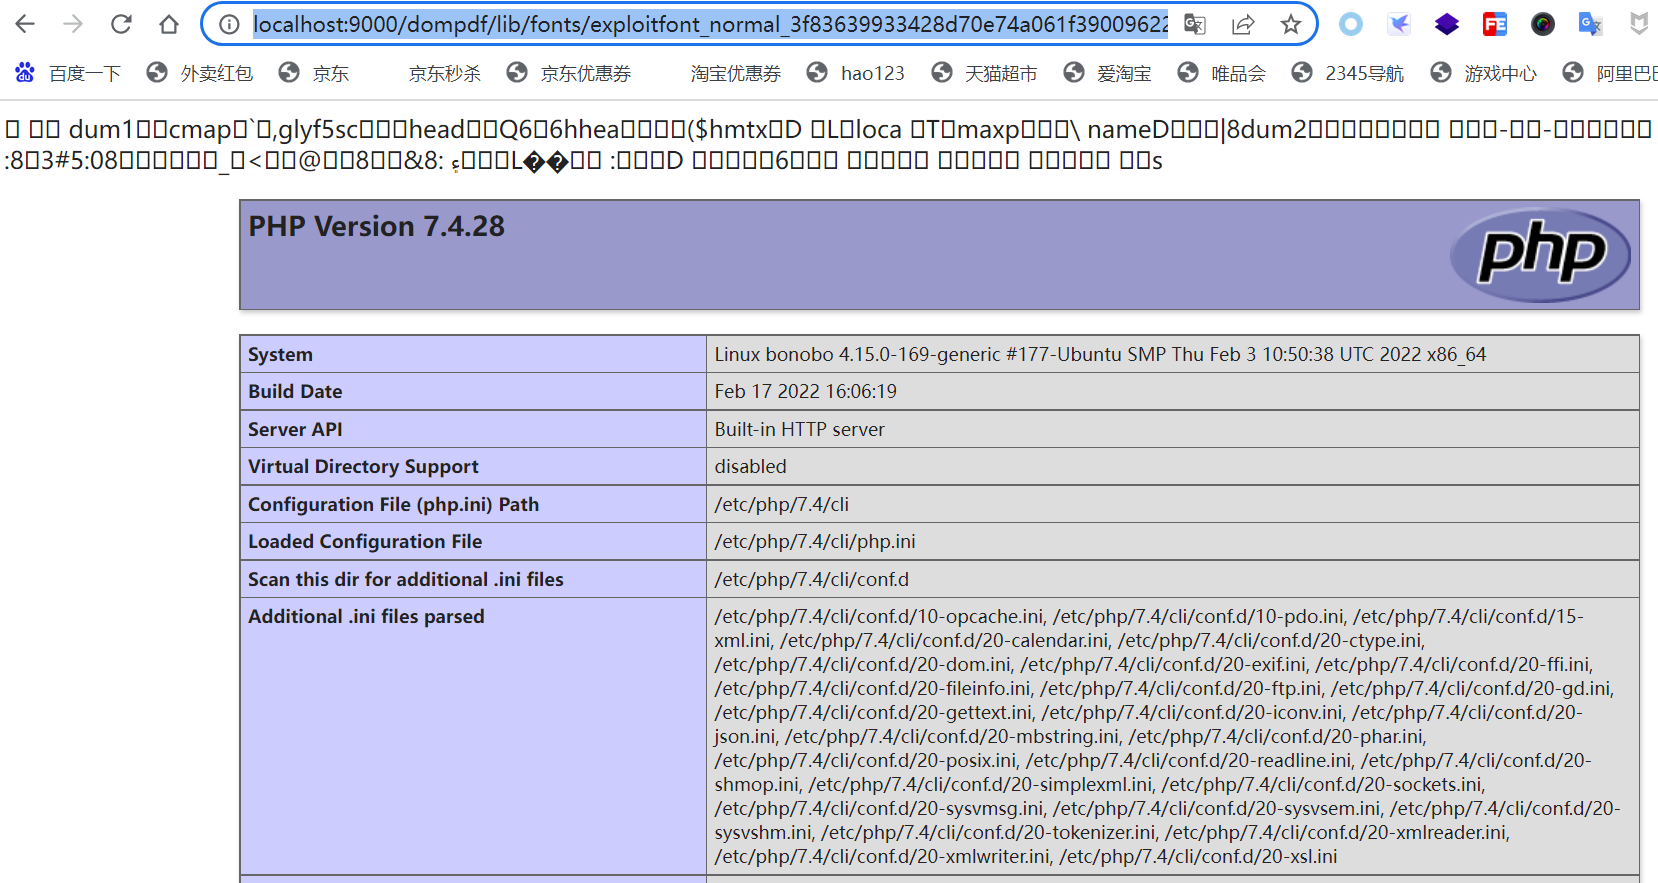Screen dimensions: 1658x883
Task: Open the 游戏中心 bookmark
Action: point(1483,73)
